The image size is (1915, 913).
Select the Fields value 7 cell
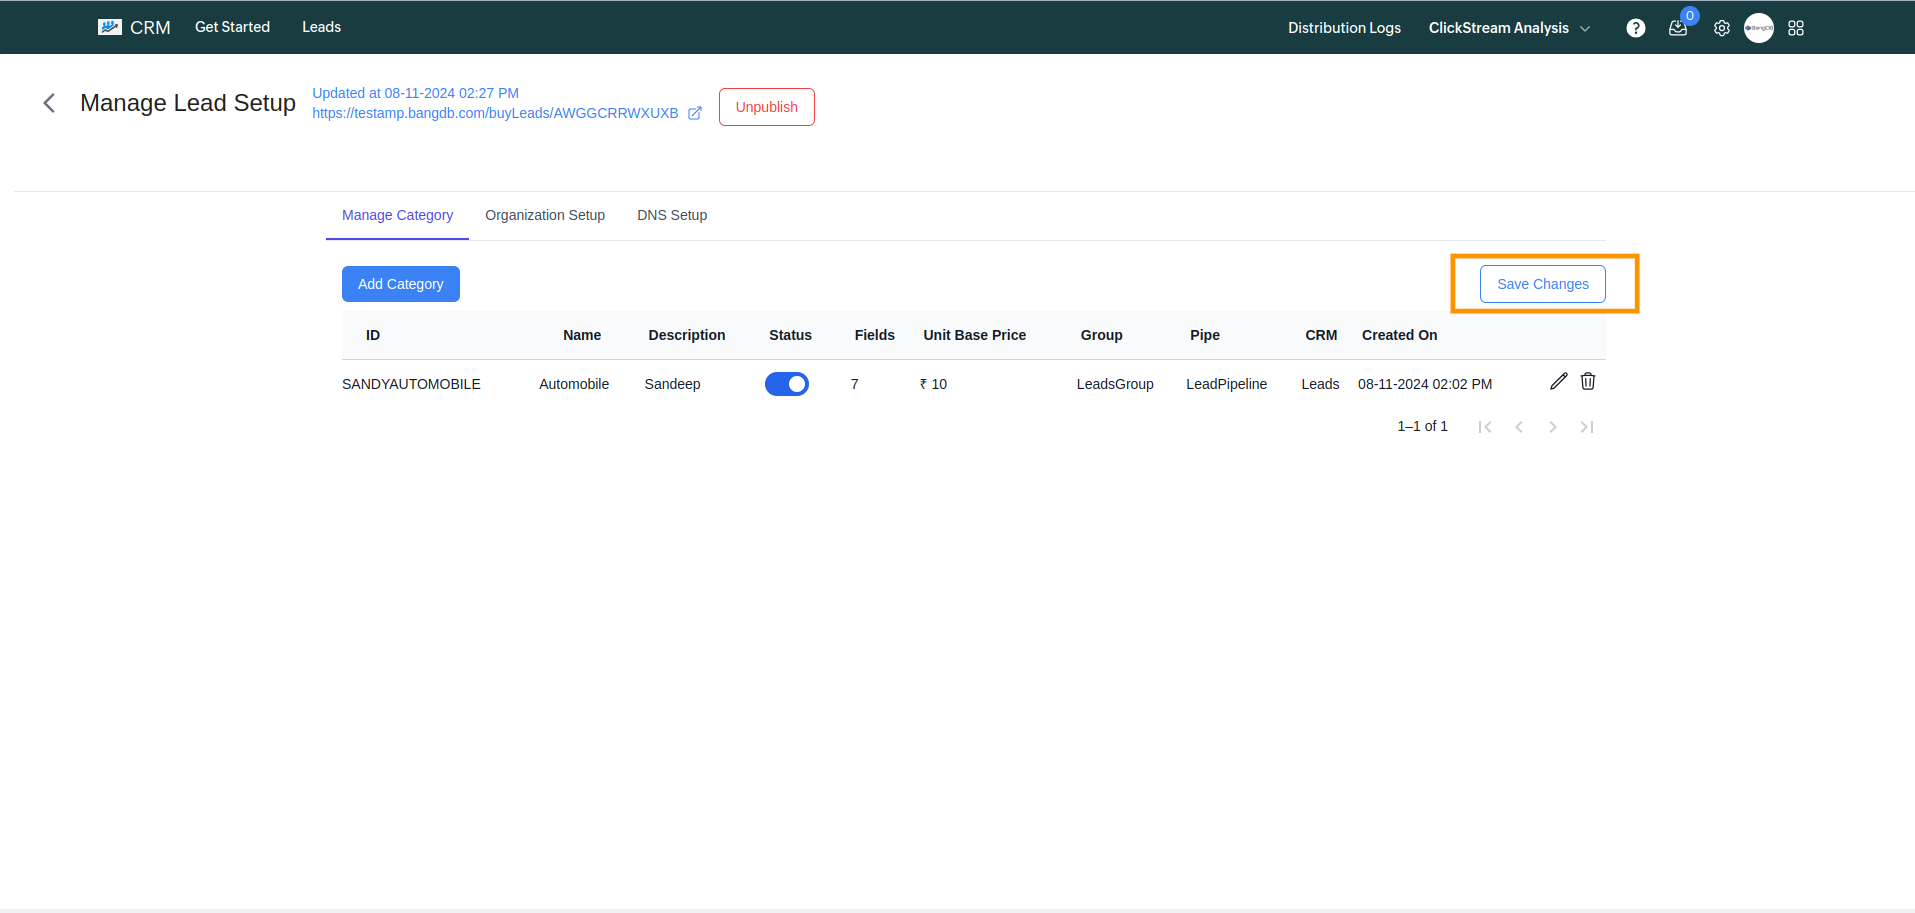[x=855, y=384]
